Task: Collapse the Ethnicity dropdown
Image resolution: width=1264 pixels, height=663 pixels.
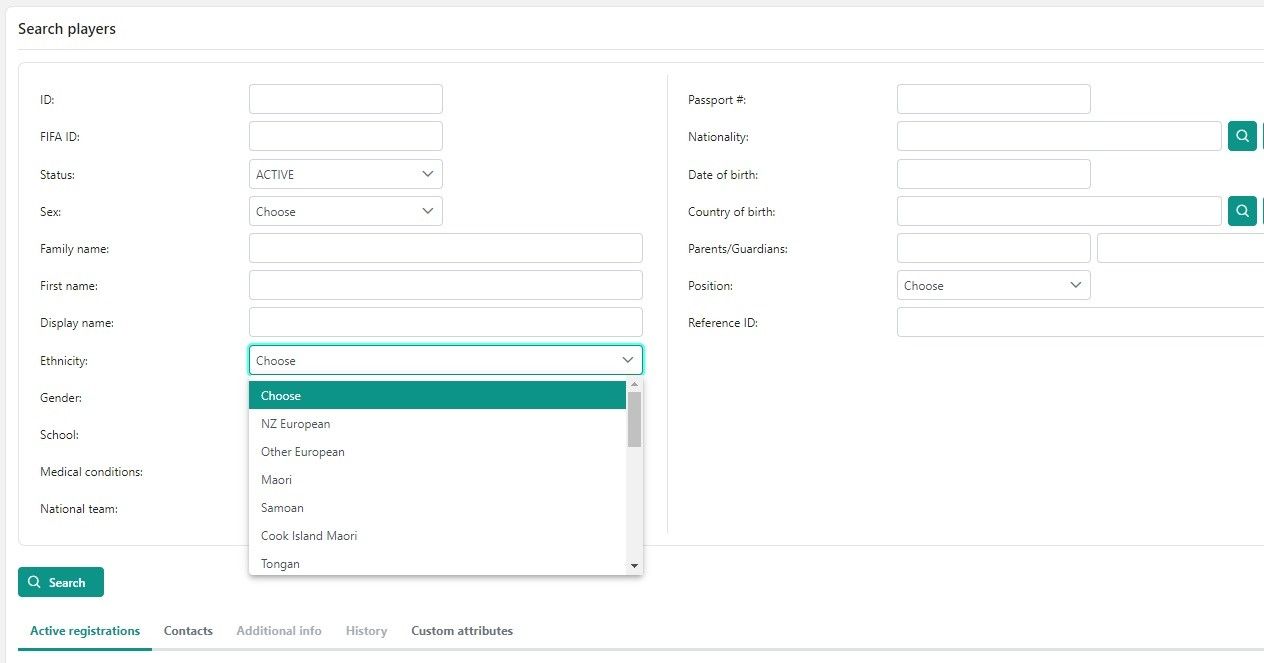Action: [445, 360]
